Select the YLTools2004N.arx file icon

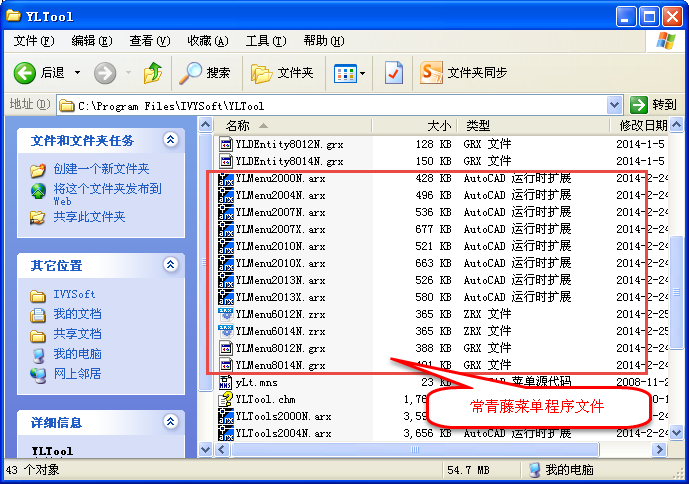click(225, 433)
